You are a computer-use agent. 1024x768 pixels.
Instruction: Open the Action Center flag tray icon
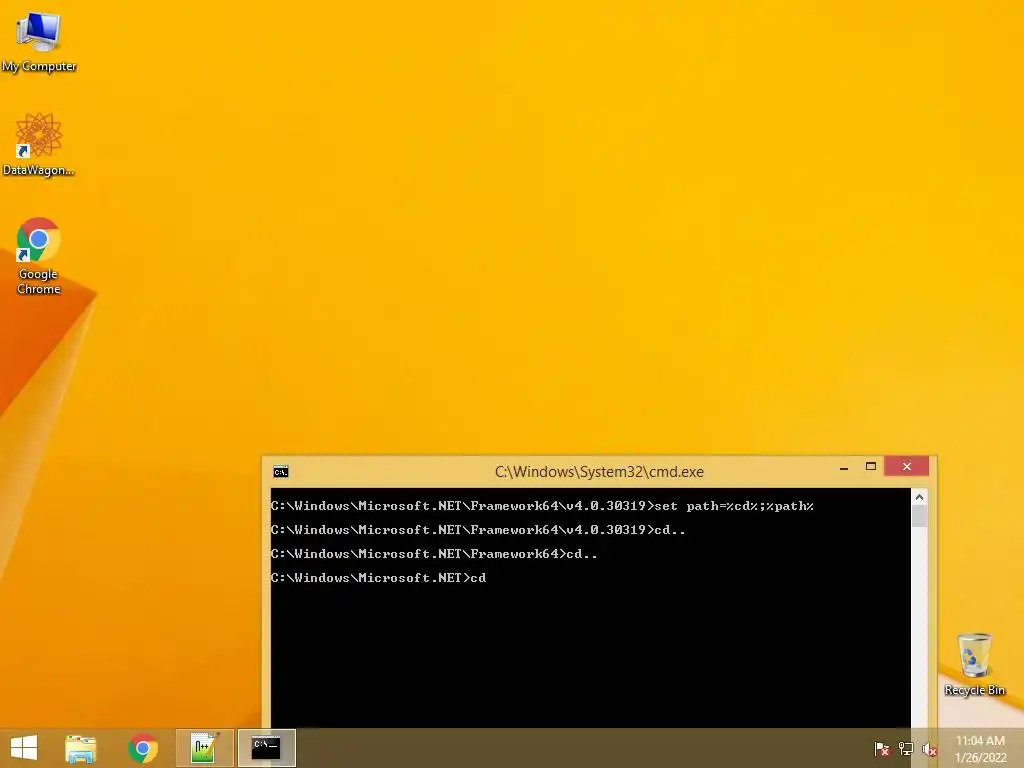coord(881,748)
